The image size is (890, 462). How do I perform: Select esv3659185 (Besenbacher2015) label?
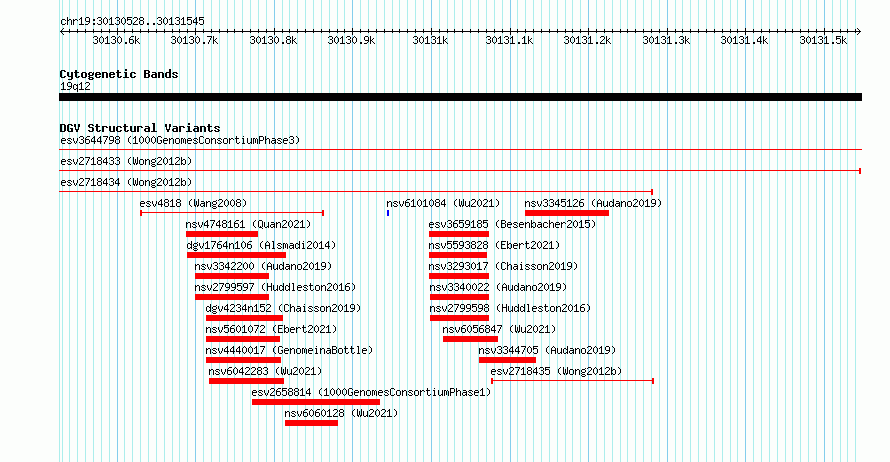512,224
